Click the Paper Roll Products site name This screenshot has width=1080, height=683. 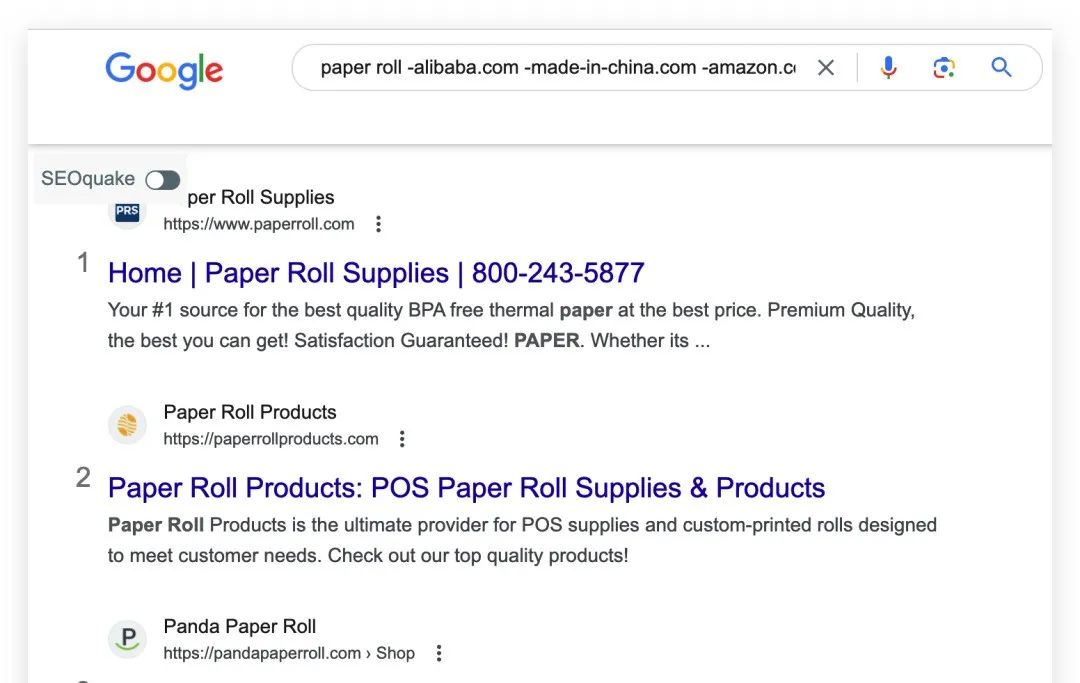(x=250, y=412)
